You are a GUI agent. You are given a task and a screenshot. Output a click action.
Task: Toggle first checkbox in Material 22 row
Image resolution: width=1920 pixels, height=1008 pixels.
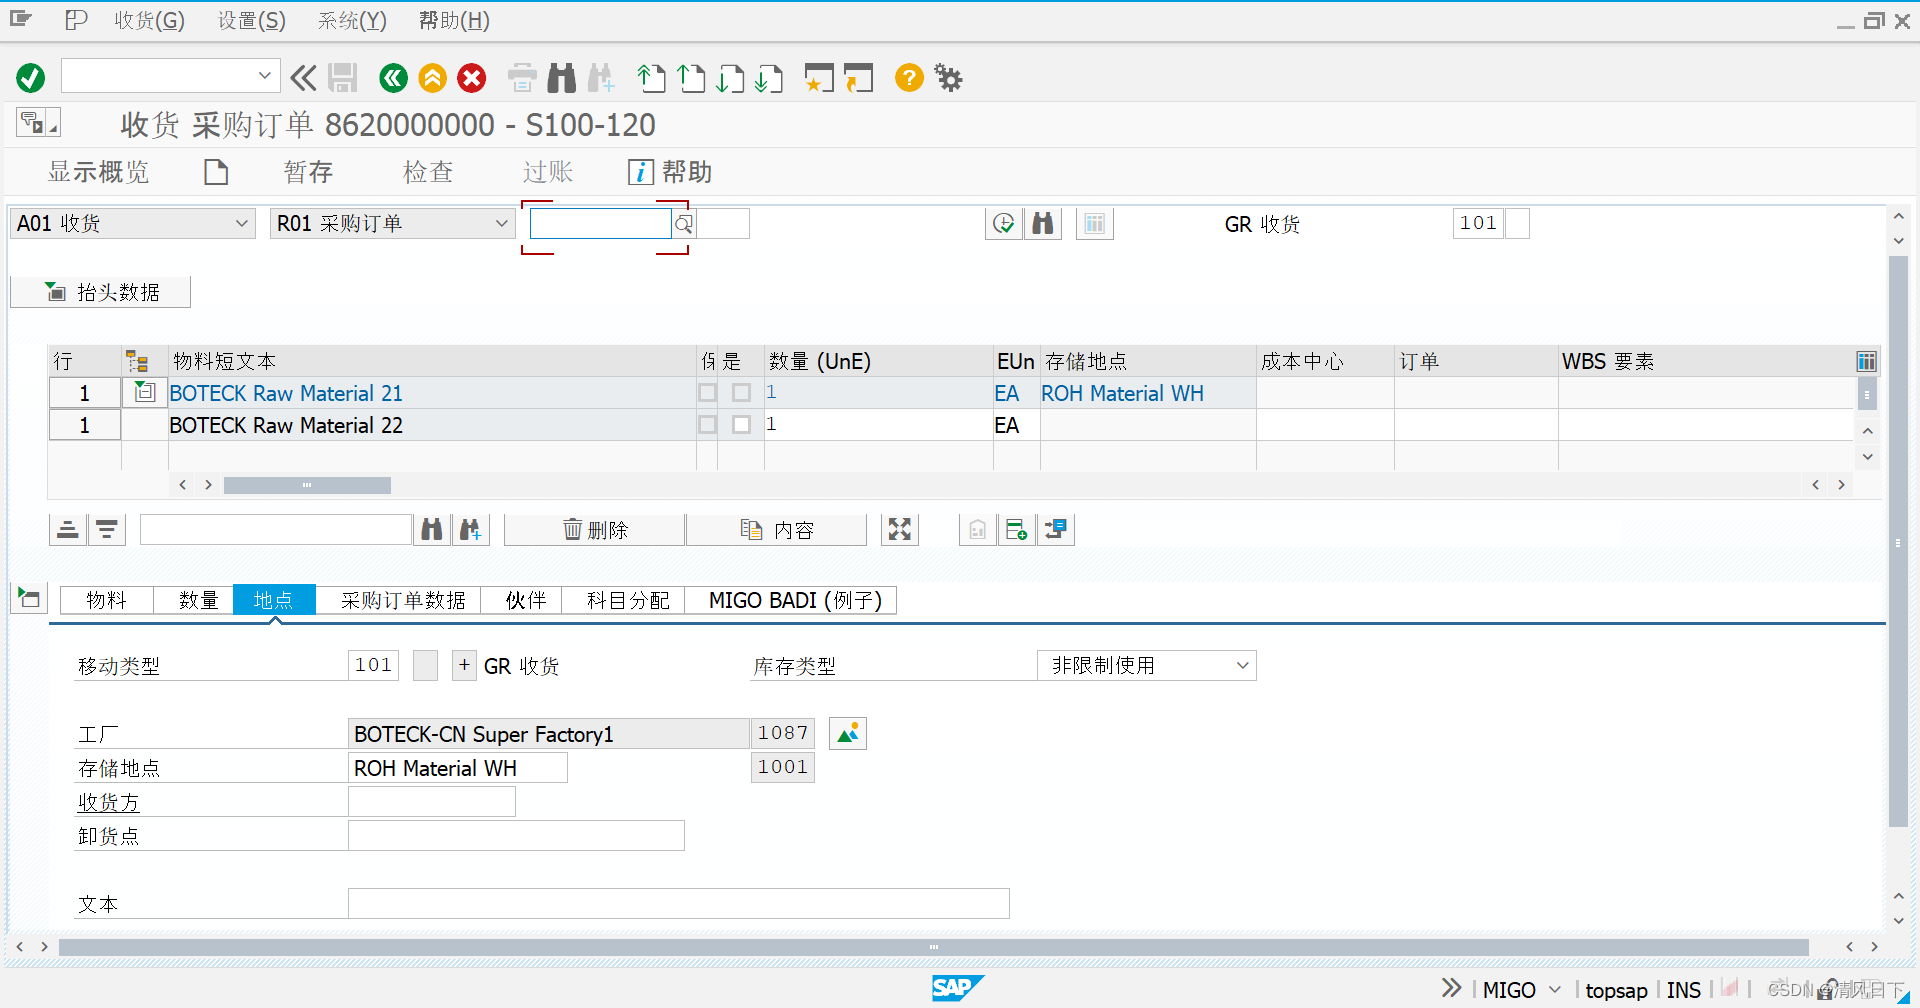tap(708, 425)
